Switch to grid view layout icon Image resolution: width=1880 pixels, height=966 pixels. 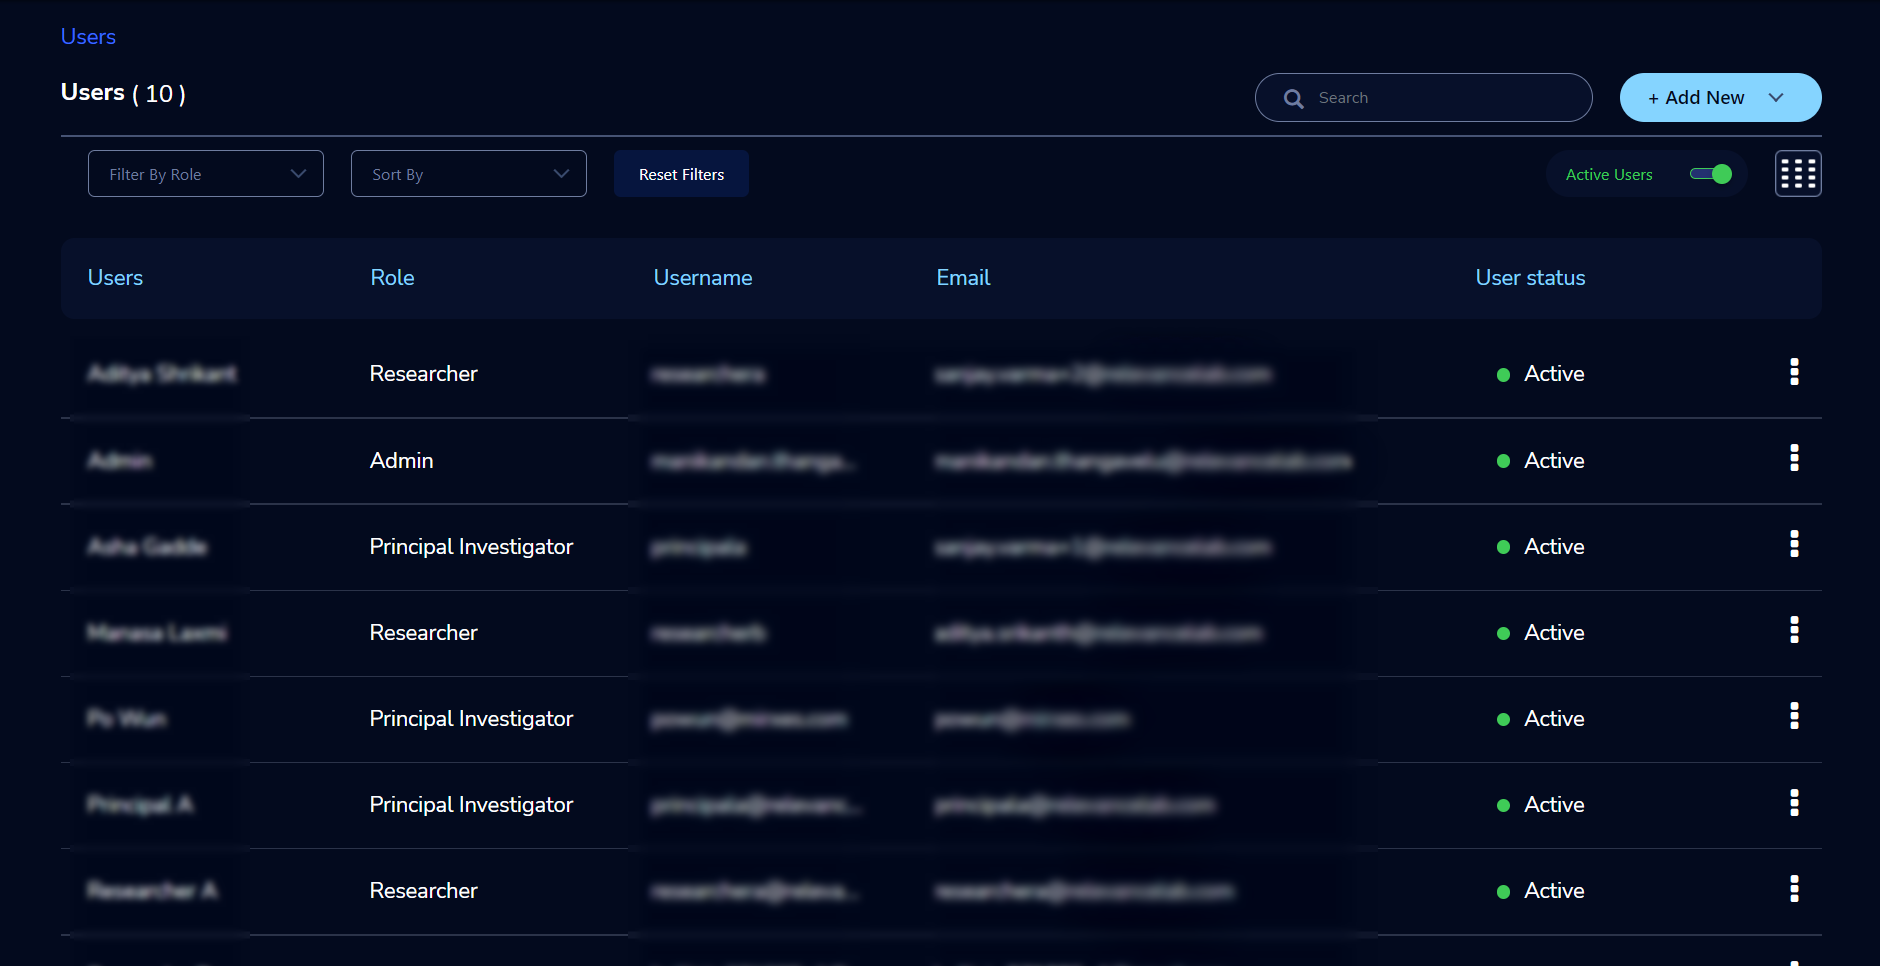pyautogui.click(x=1797, y=174)
